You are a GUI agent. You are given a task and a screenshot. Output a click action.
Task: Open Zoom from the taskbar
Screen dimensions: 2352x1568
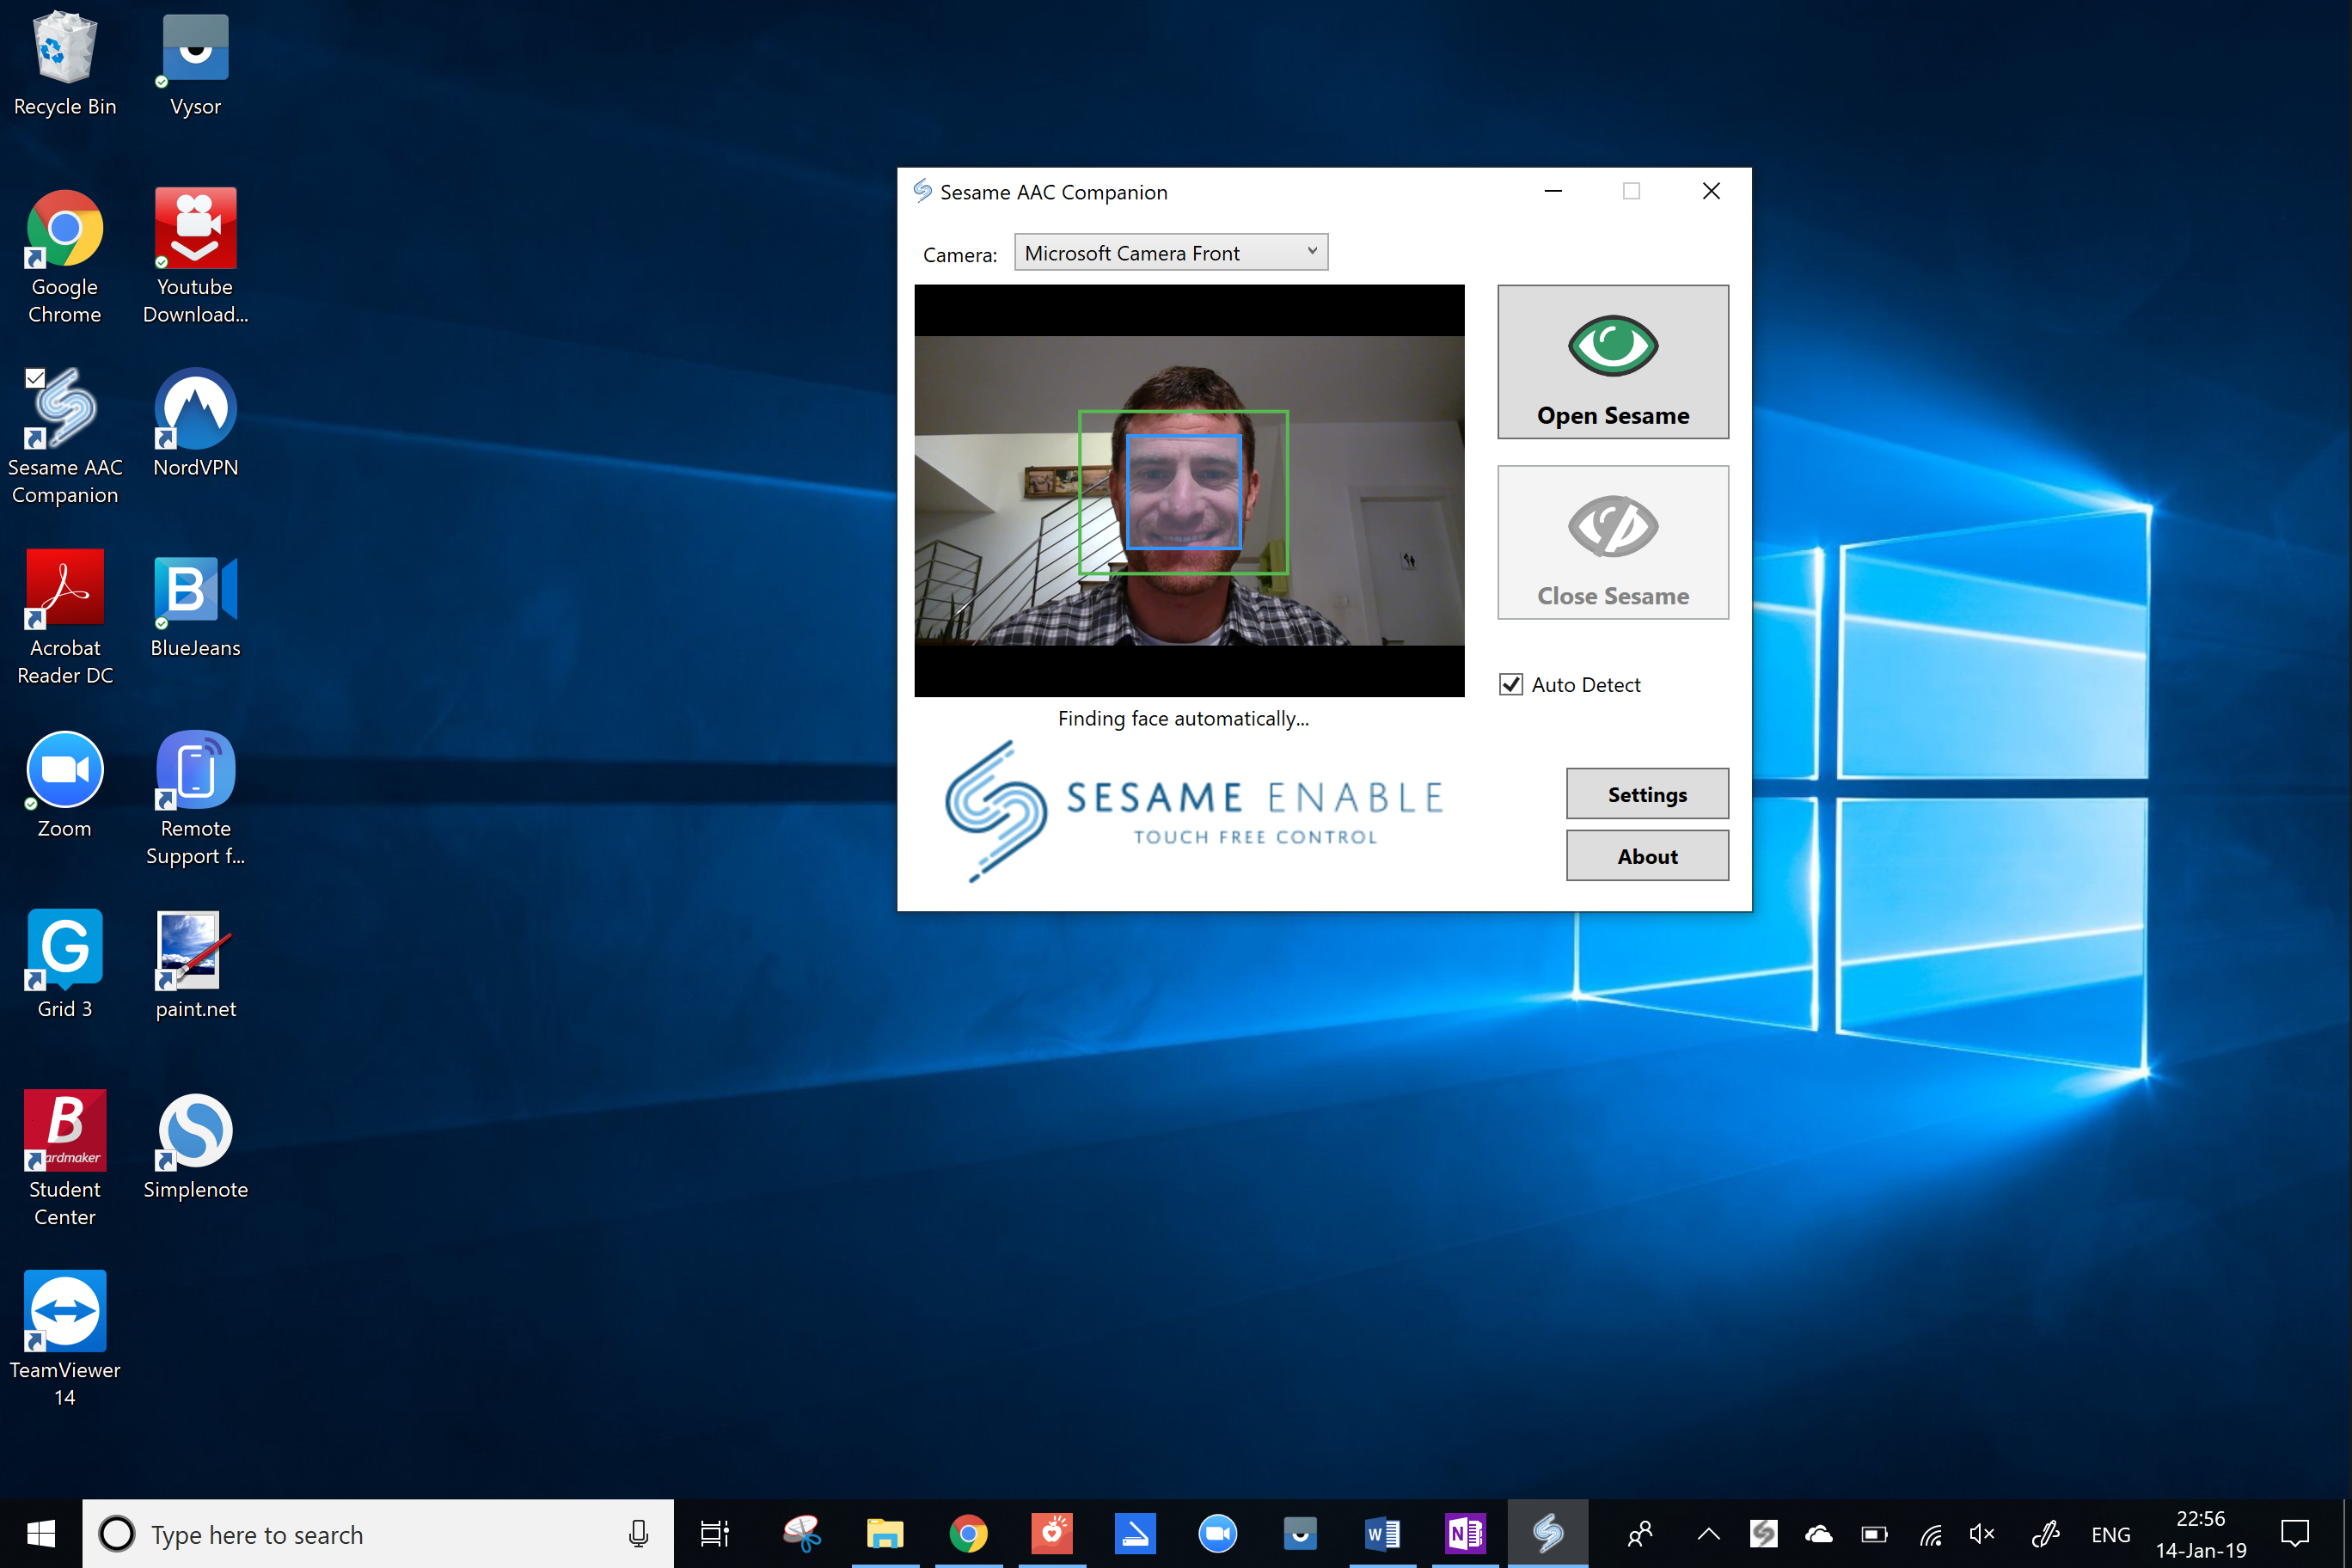pos(1218,1533)
